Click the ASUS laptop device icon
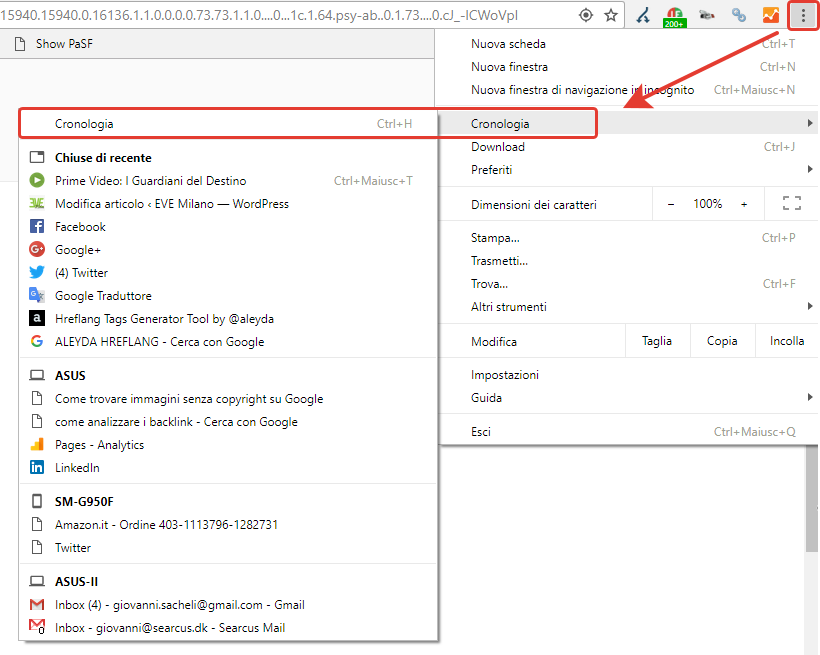Image resolution: width=820 pixels, height=655 pixels. pyautogui.click(x=37, y=375)
